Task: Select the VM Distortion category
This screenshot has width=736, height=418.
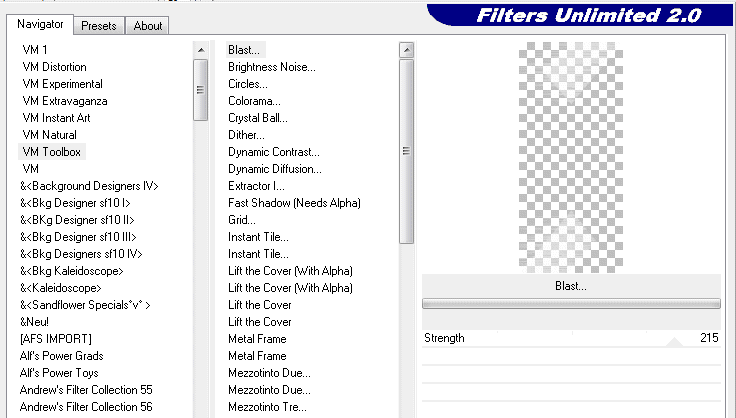Action: click(x=54, y=67)
